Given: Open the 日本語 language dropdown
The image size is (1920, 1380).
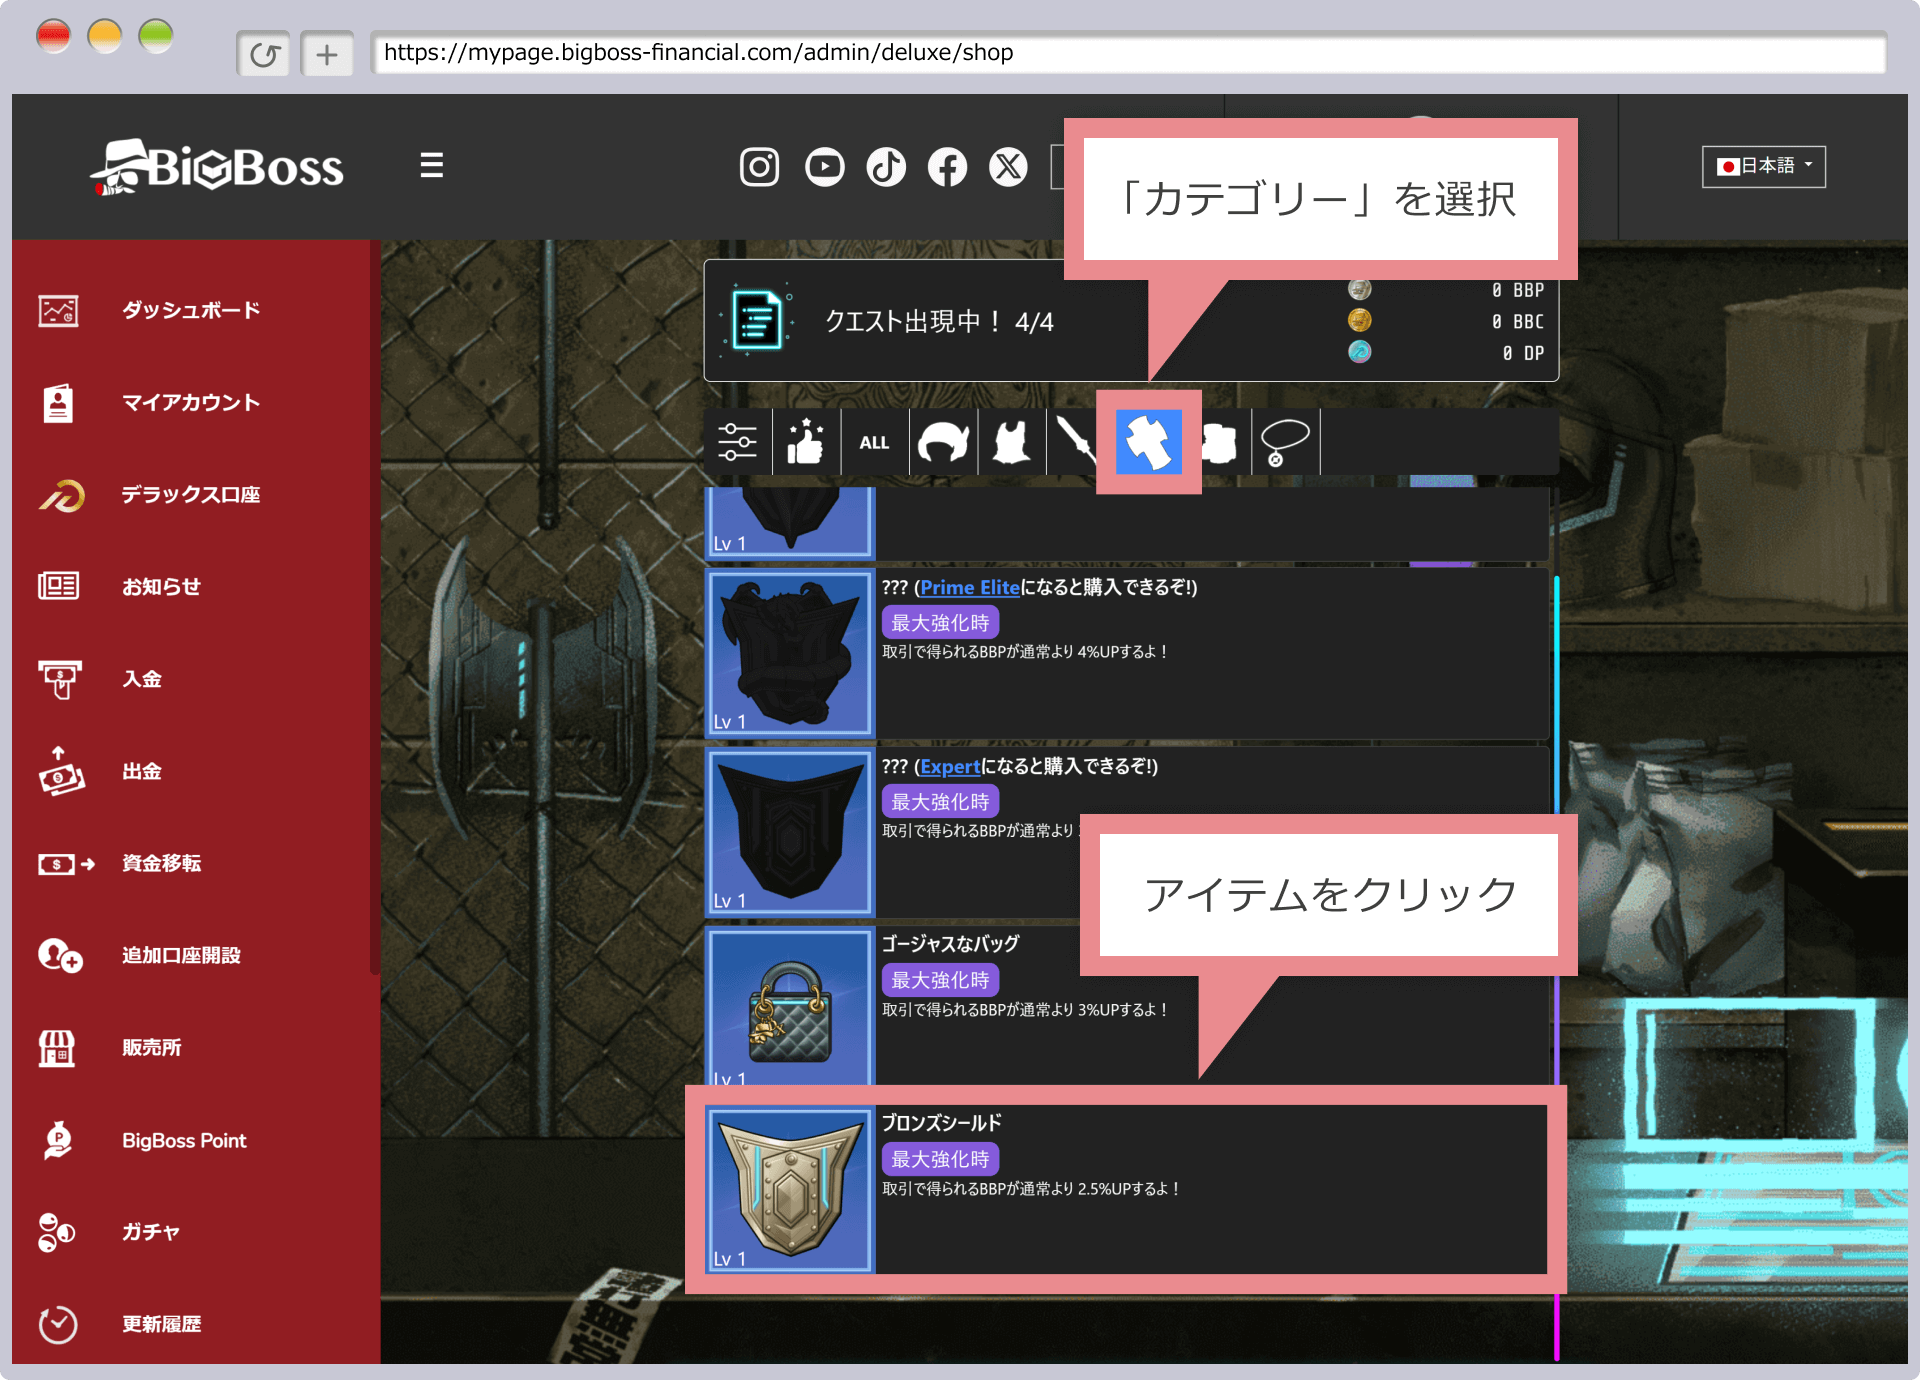Looking at the screenshot, I should tap(1763, 166).
